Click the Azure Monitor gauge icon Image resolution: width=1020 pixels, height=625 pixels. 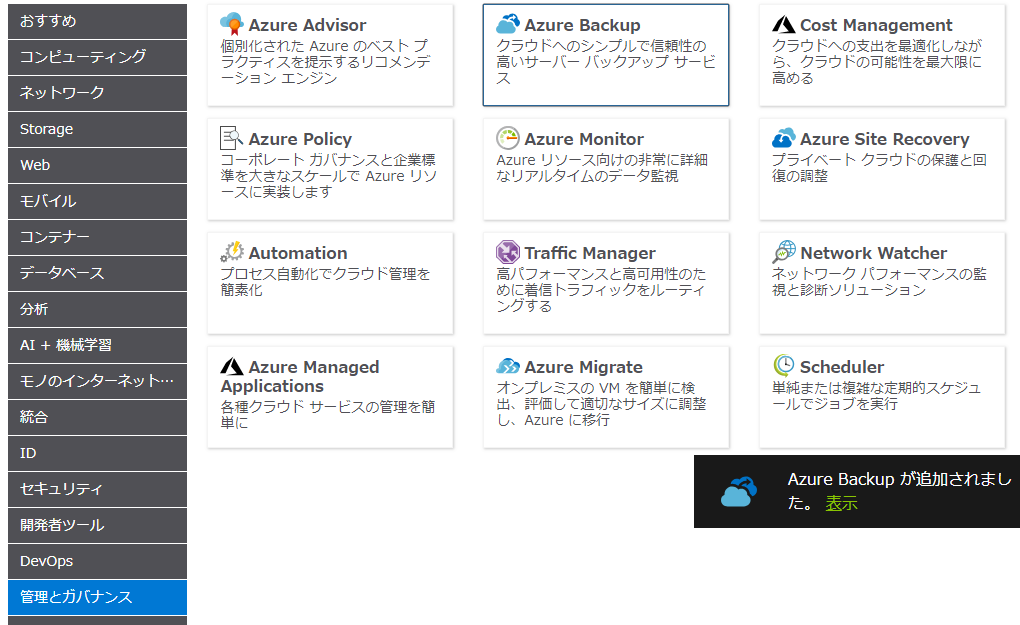507,138
